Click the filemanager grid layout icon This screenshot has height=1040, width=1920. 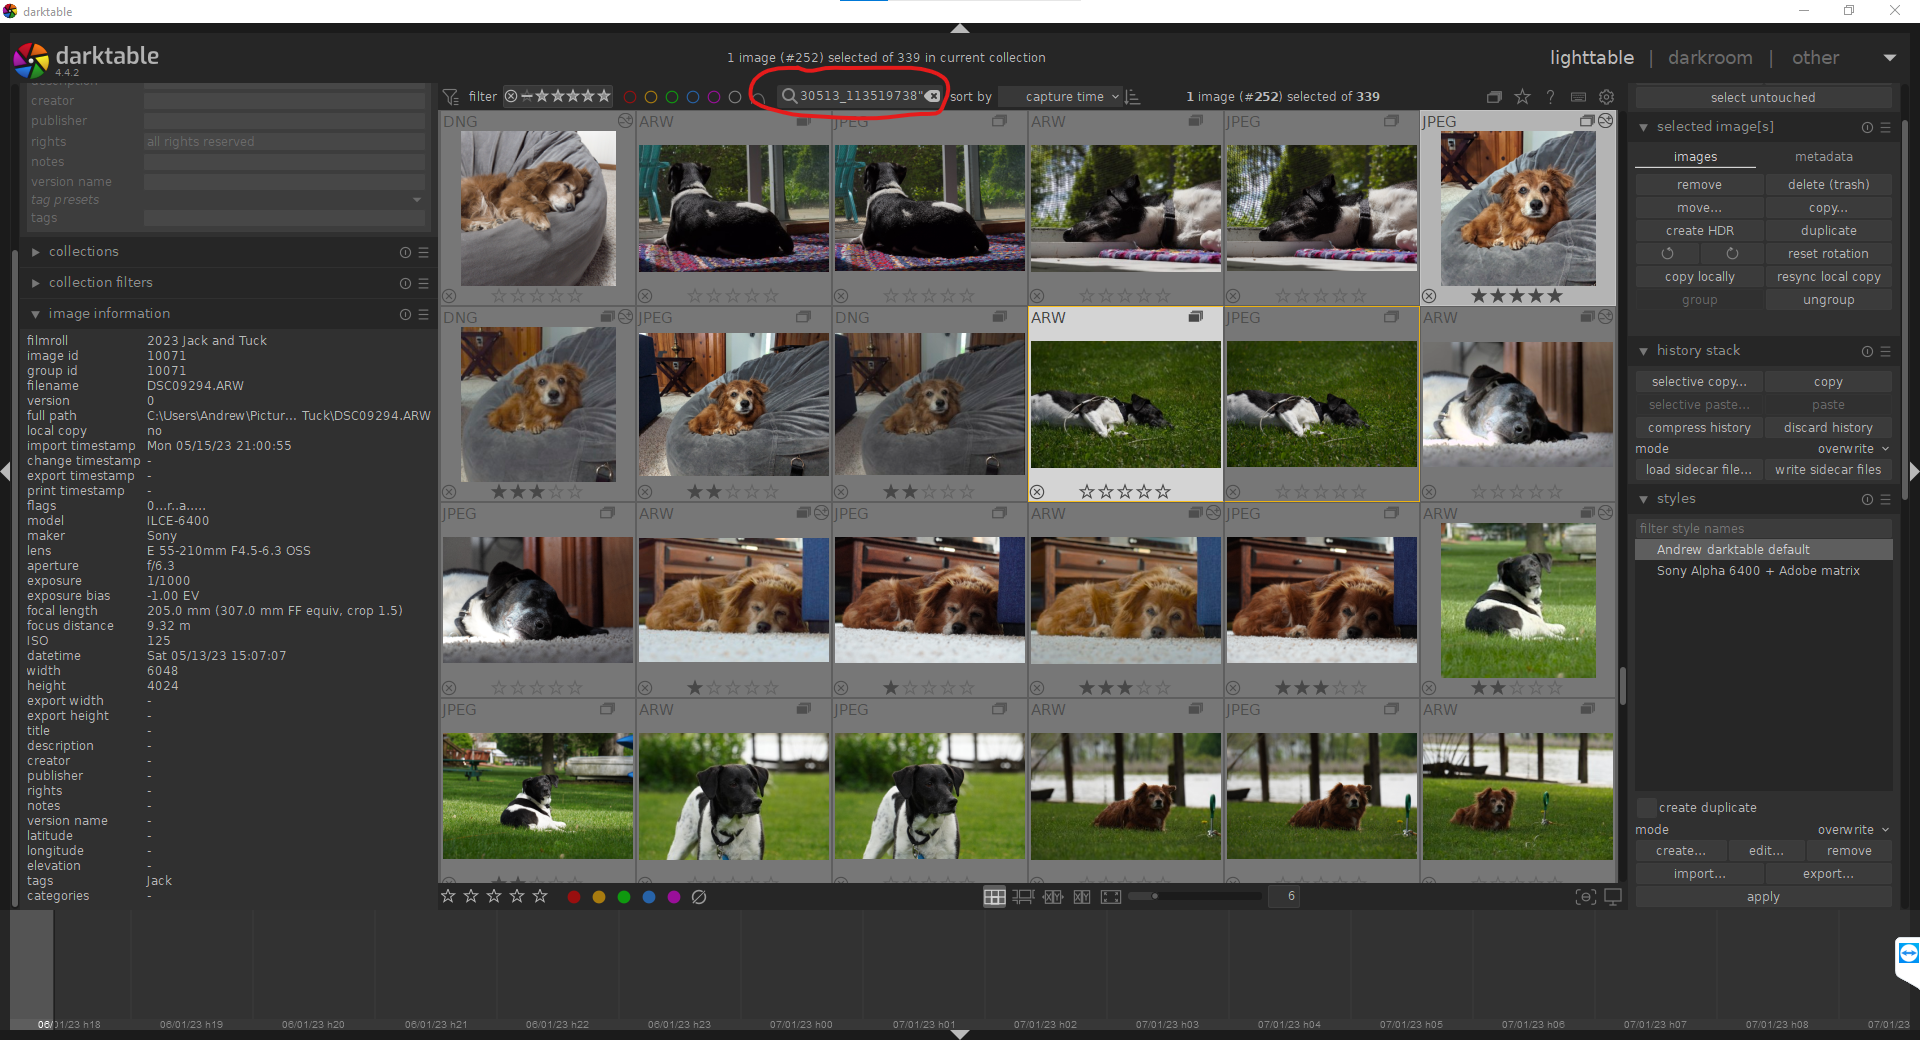point(994,897)
